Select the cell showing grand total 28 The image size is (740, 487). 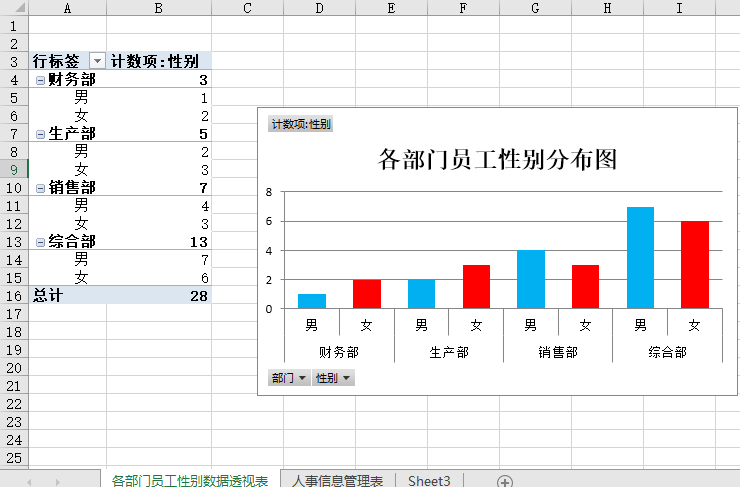[x=160, y=296]
